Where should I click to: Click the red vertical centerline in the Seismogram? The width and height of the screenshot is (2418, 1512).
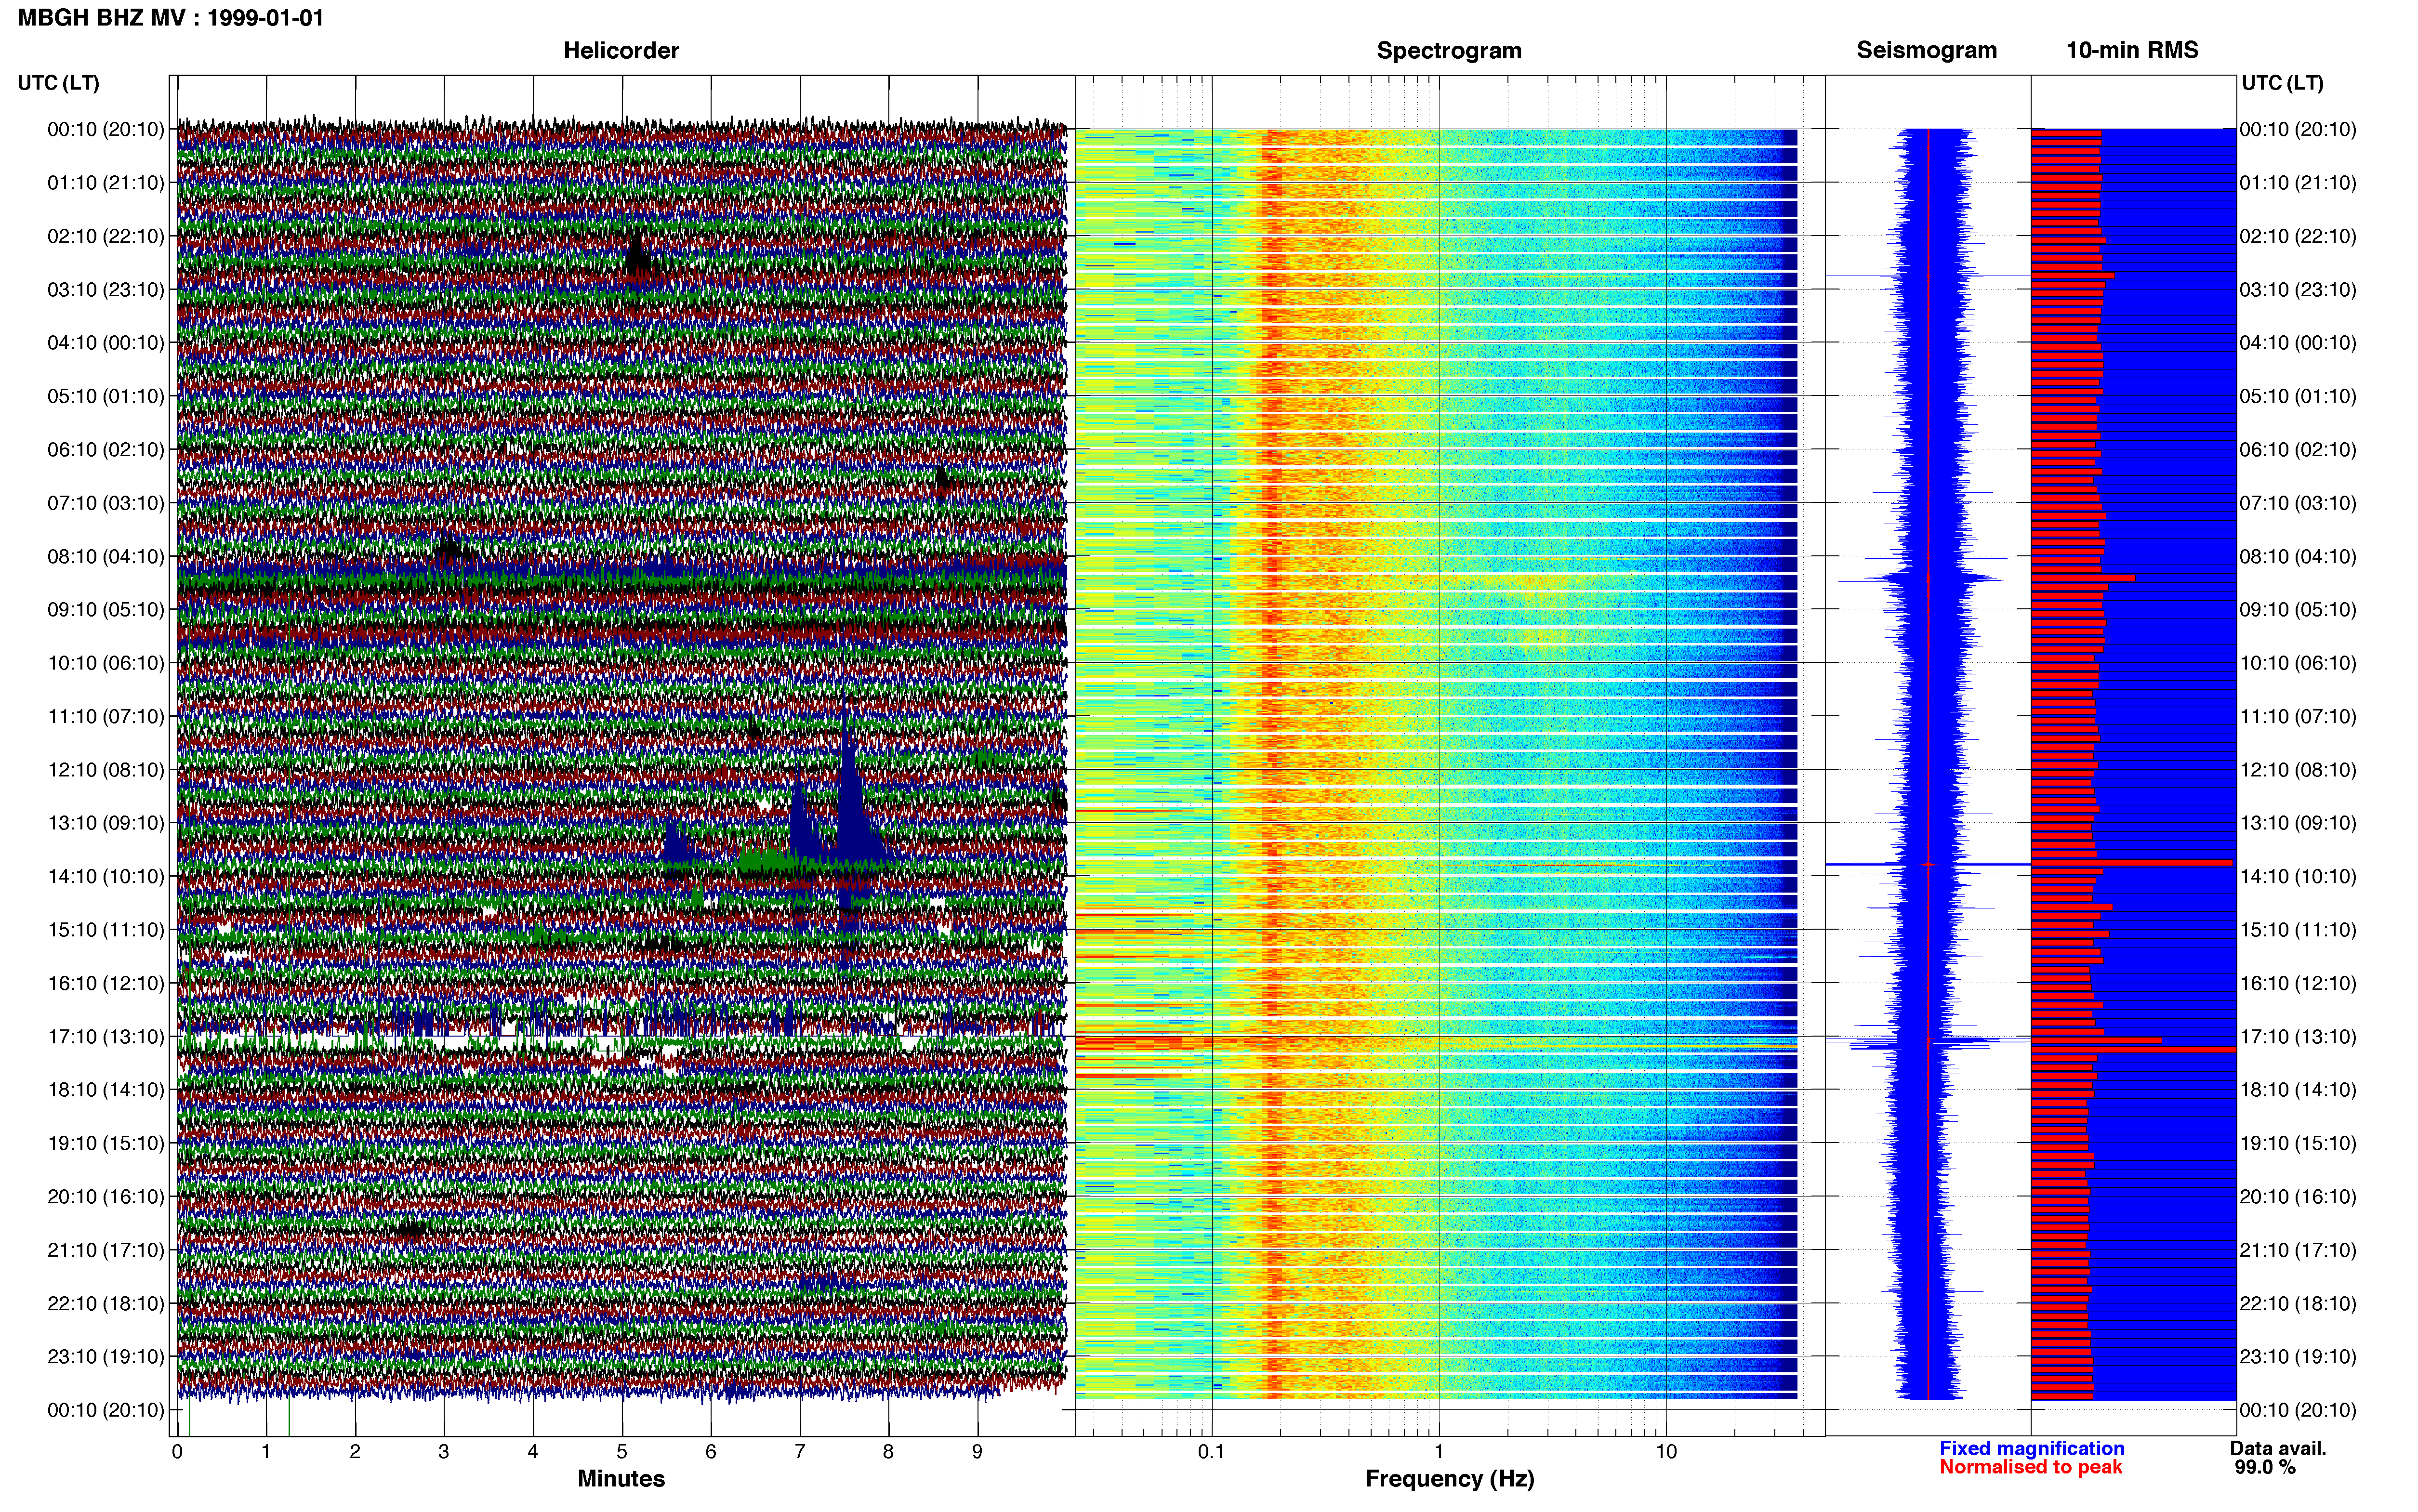pyautogui.click(x=1928, y=763)
